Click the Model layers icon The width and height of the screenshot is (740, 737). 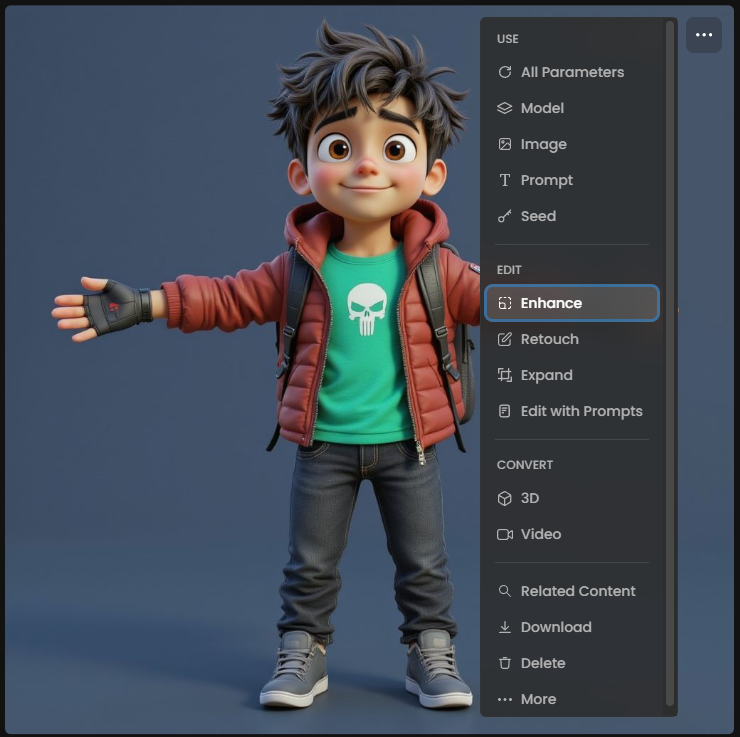[505, 108]
